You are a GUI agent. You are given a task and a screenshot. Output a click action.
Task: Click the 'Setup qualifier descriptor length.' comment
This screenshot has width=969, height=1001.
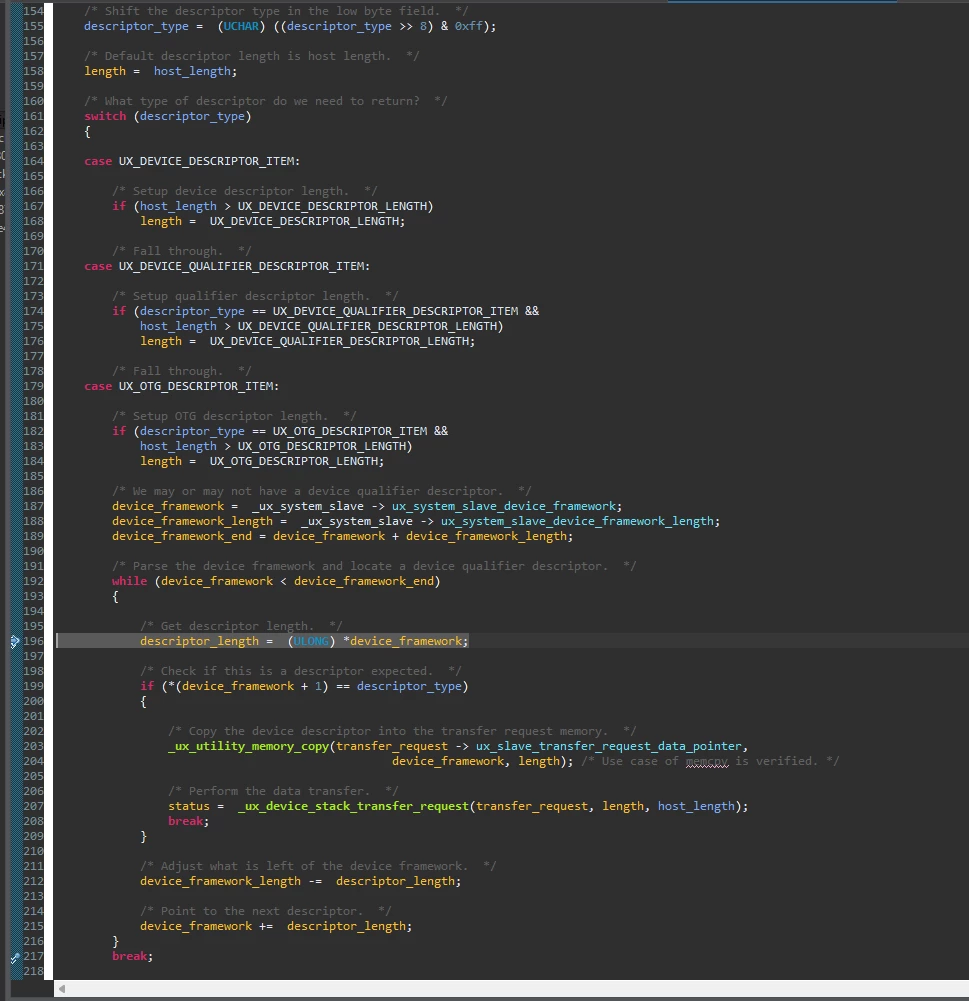point(255,296)
